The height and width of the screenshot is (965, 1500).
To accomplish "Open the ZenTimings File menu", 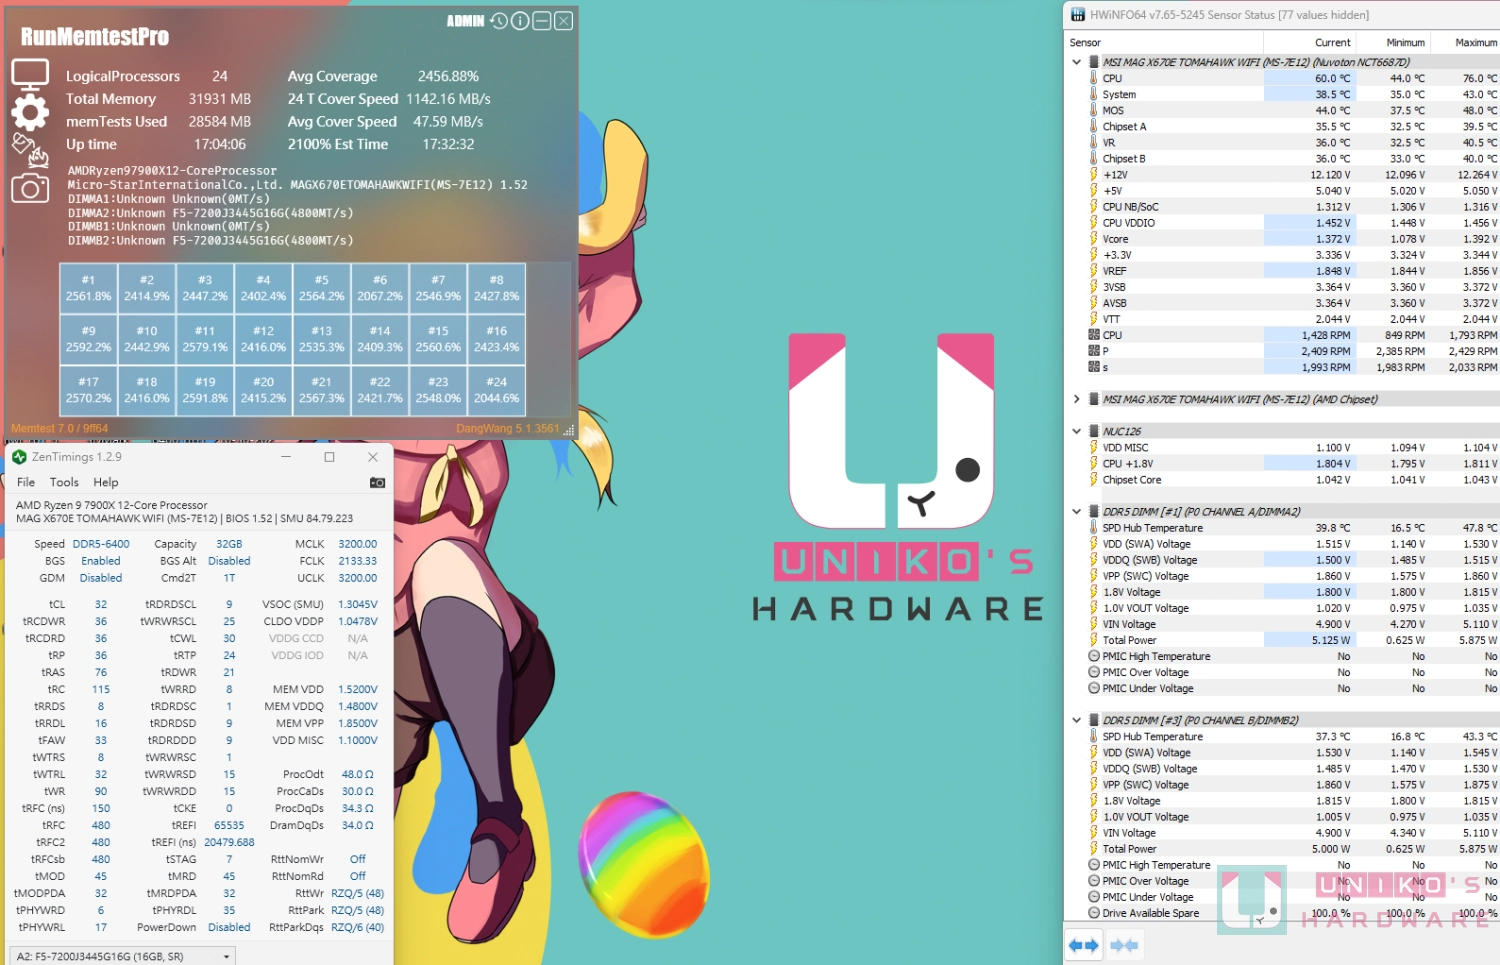I will [x=26, y=482].
